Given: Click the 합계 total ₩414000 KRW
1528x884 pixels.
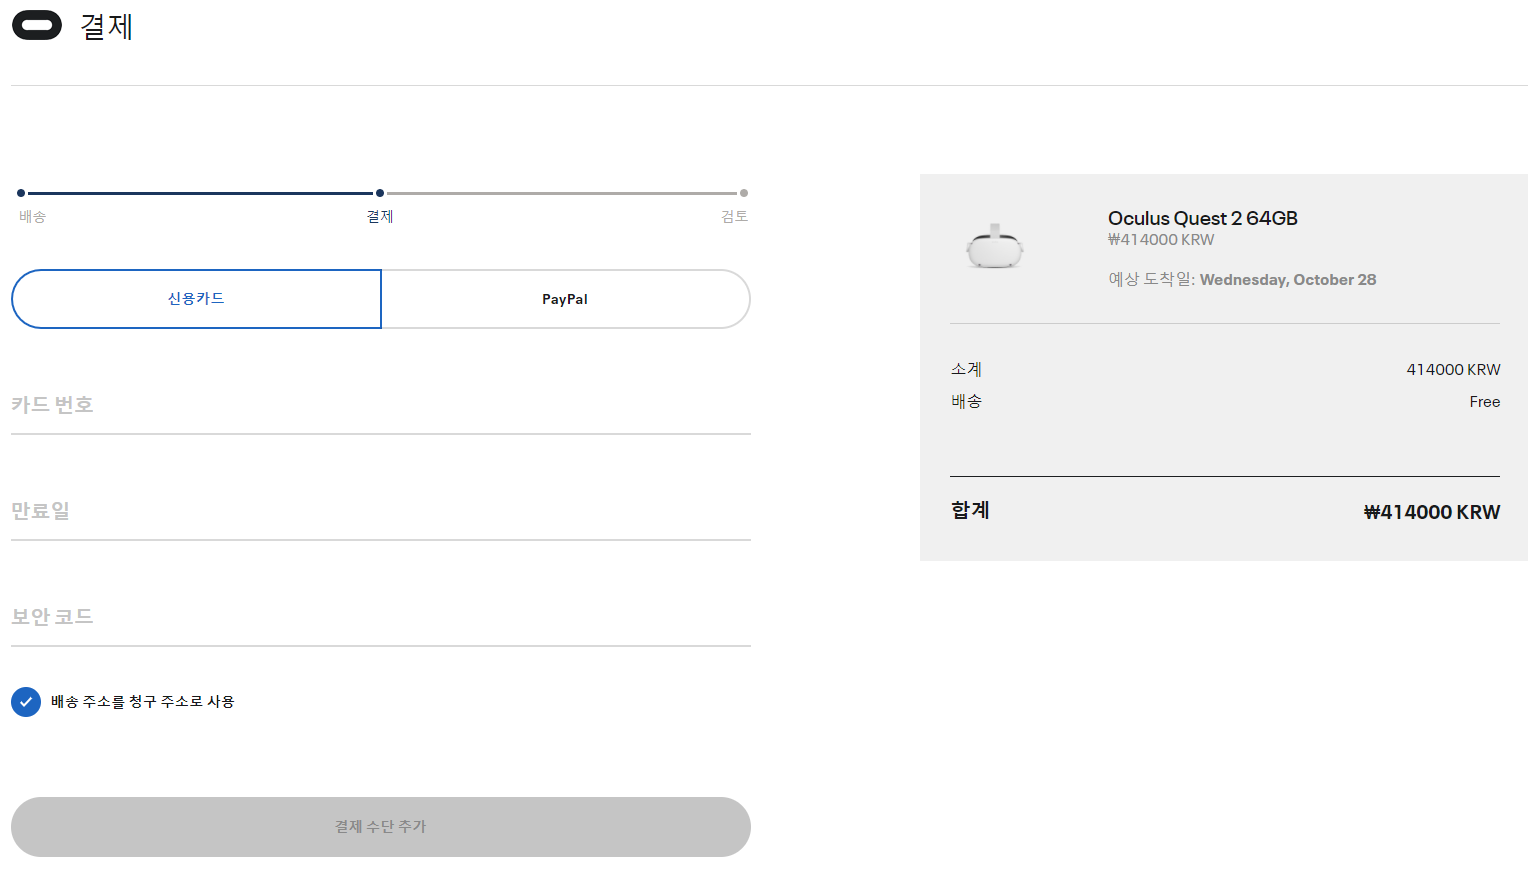Looking at the screenshot, I should 1432,512.
